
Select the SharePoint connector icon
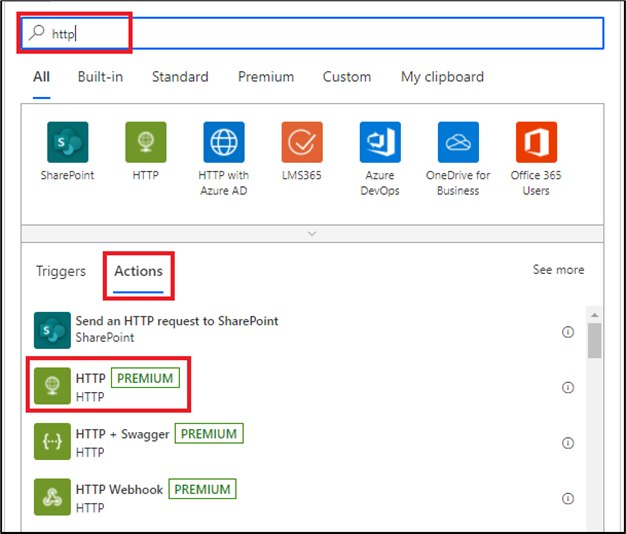[67, 142]
